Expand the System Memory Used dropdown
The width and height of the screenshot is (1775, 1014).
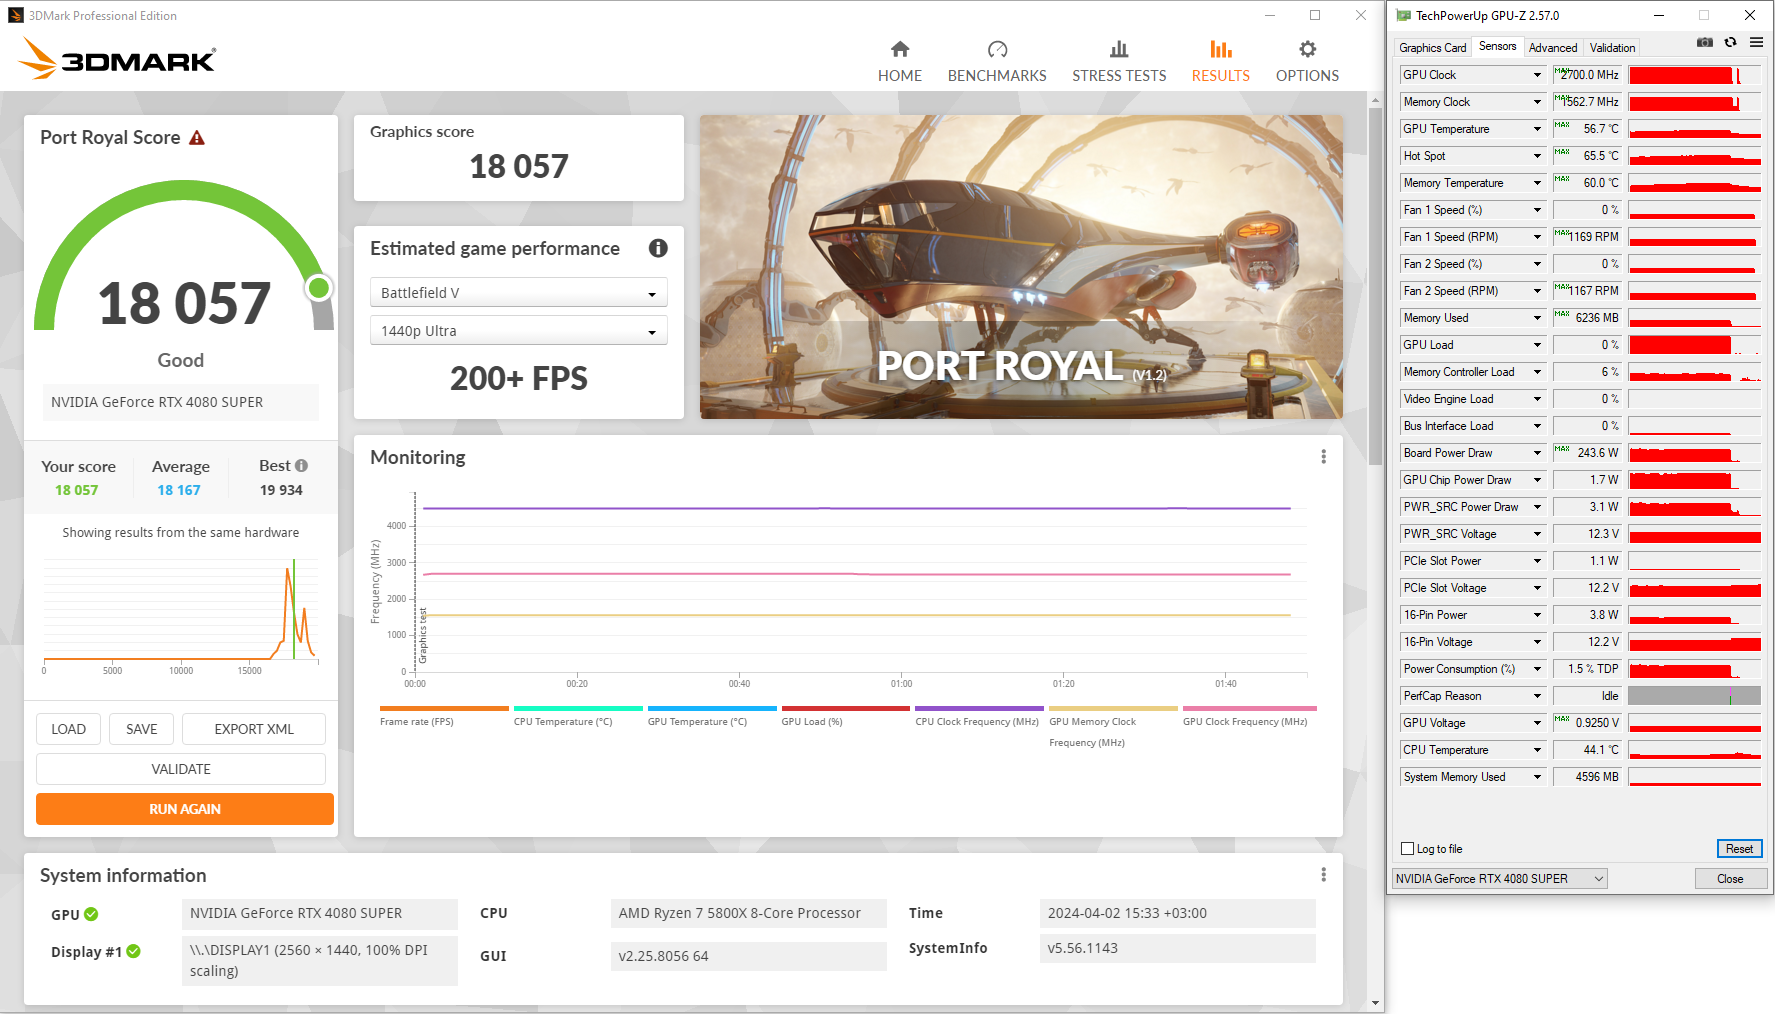pyautogui.click(x=1537, y=777)
